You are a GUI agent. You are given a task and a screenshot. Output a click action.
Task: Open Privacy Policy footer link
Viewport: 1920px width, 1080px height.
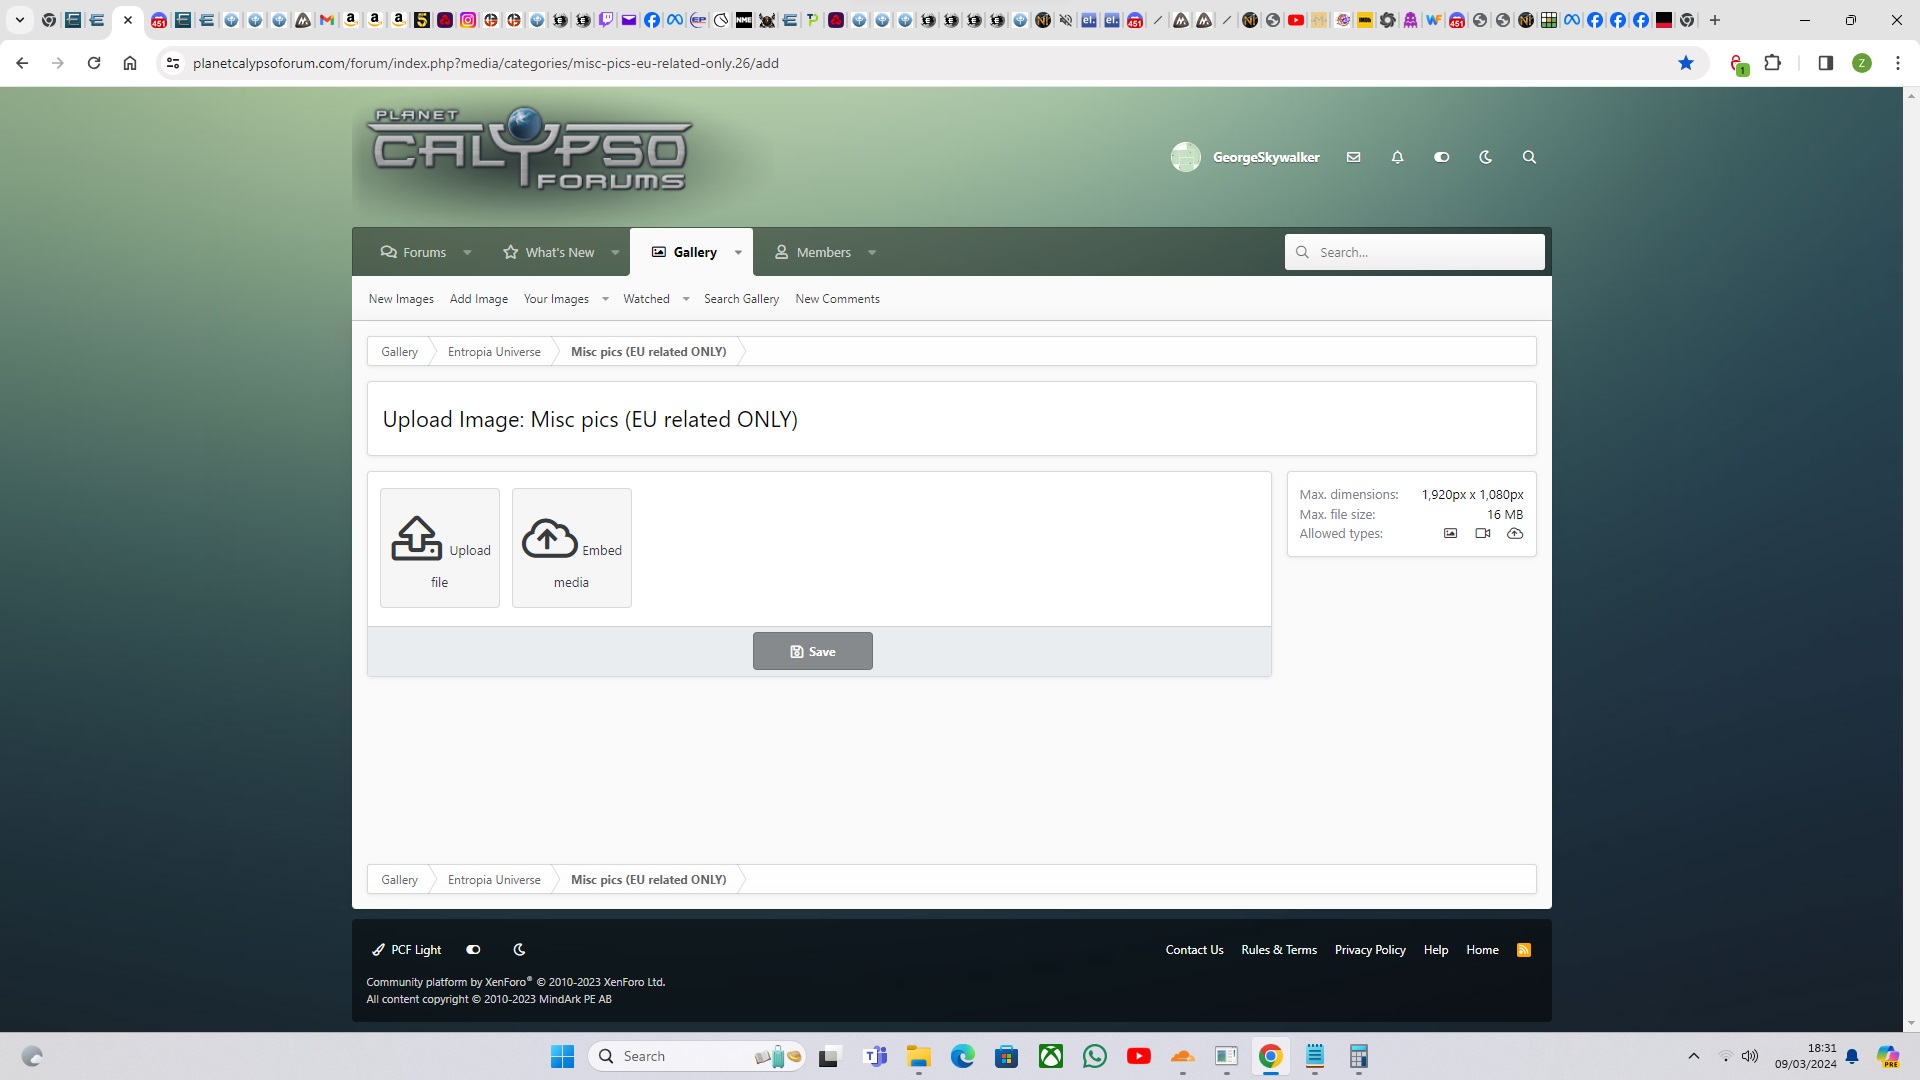coord(1370,950)
